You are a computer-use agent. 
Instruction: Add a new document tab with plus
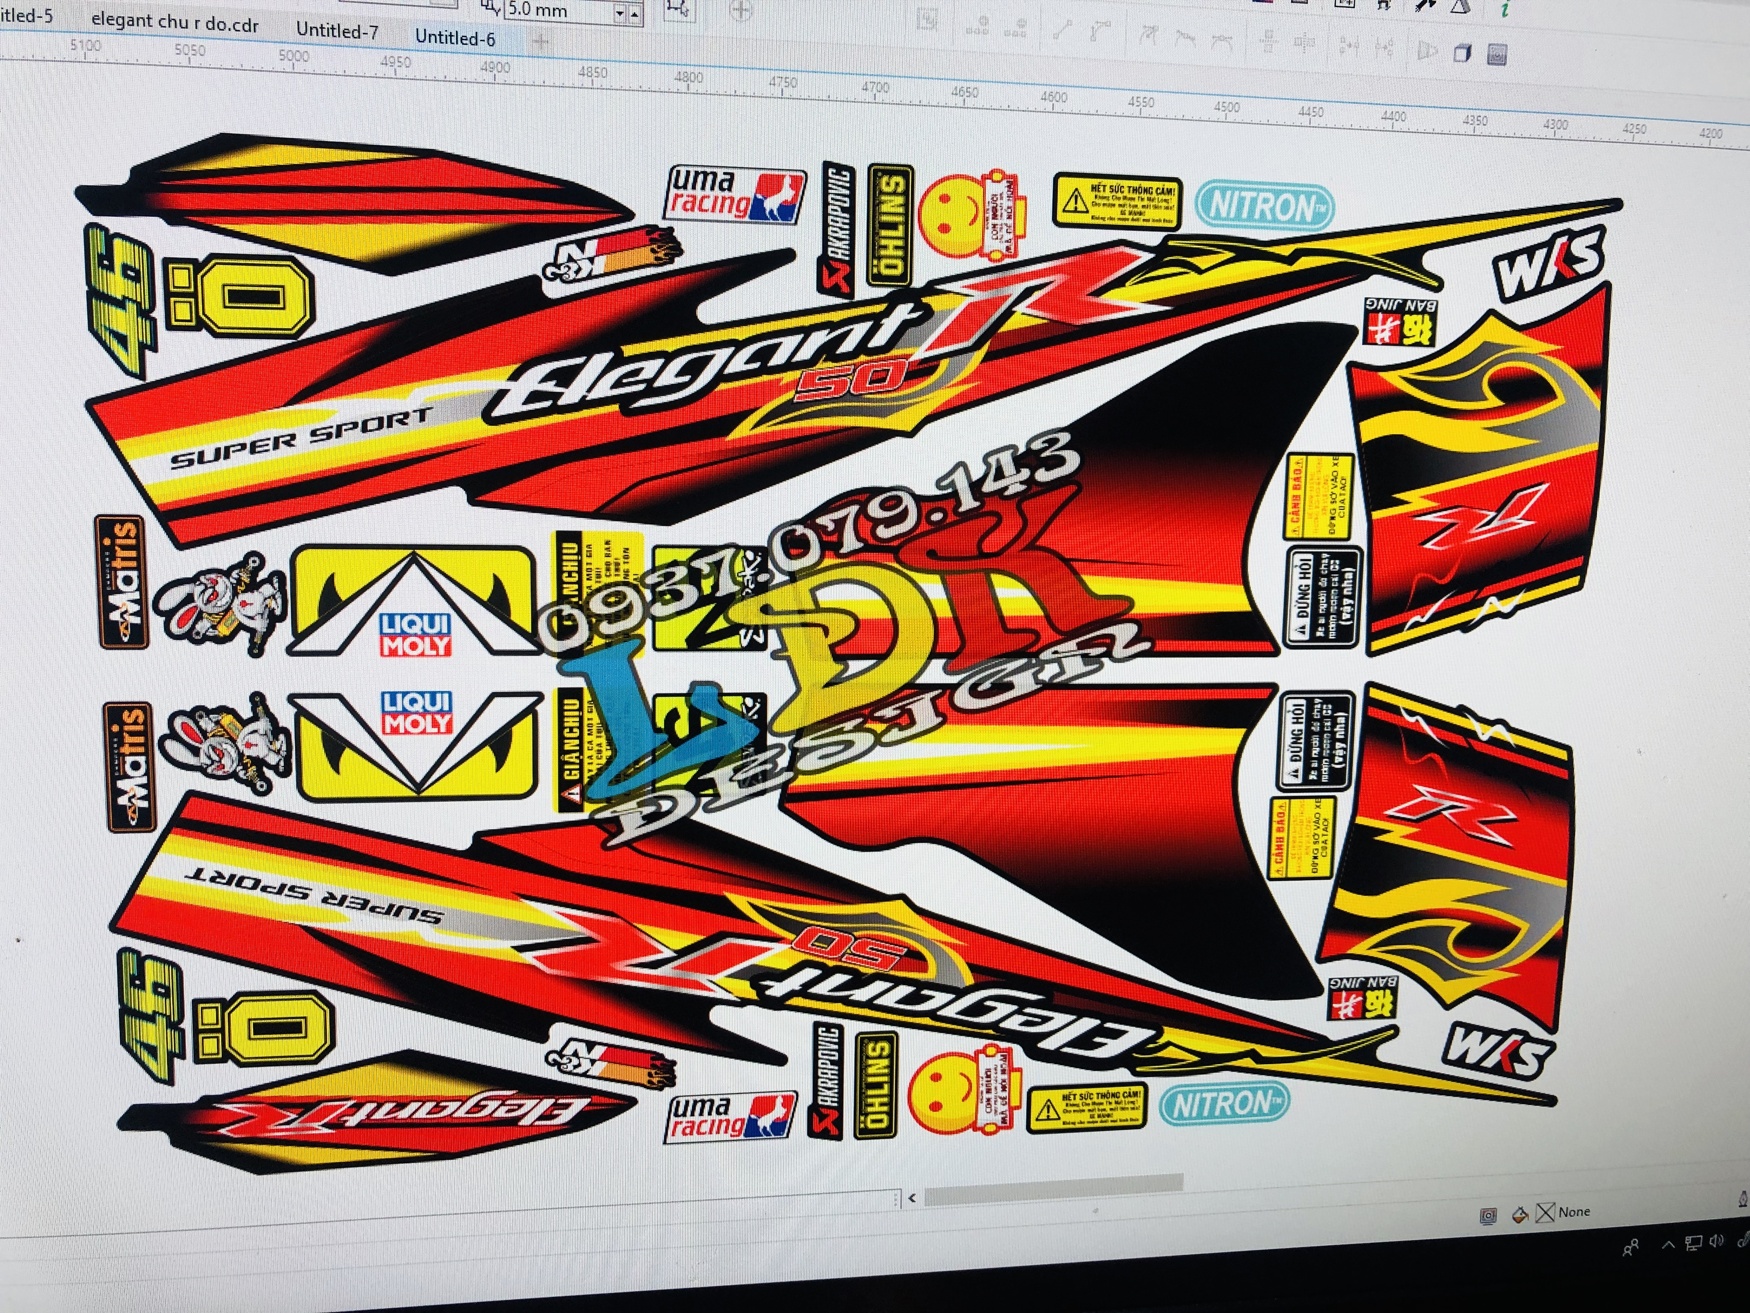(540, 41)
